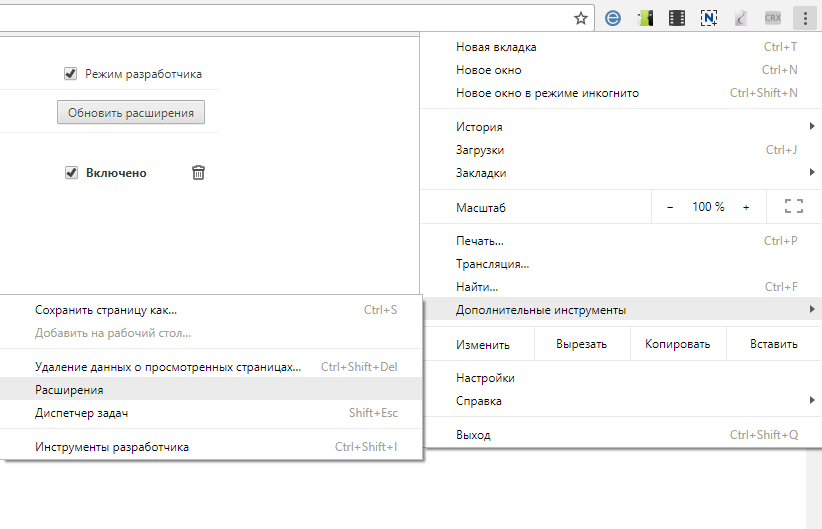Select Найти... from the menu

coord(622,287)
